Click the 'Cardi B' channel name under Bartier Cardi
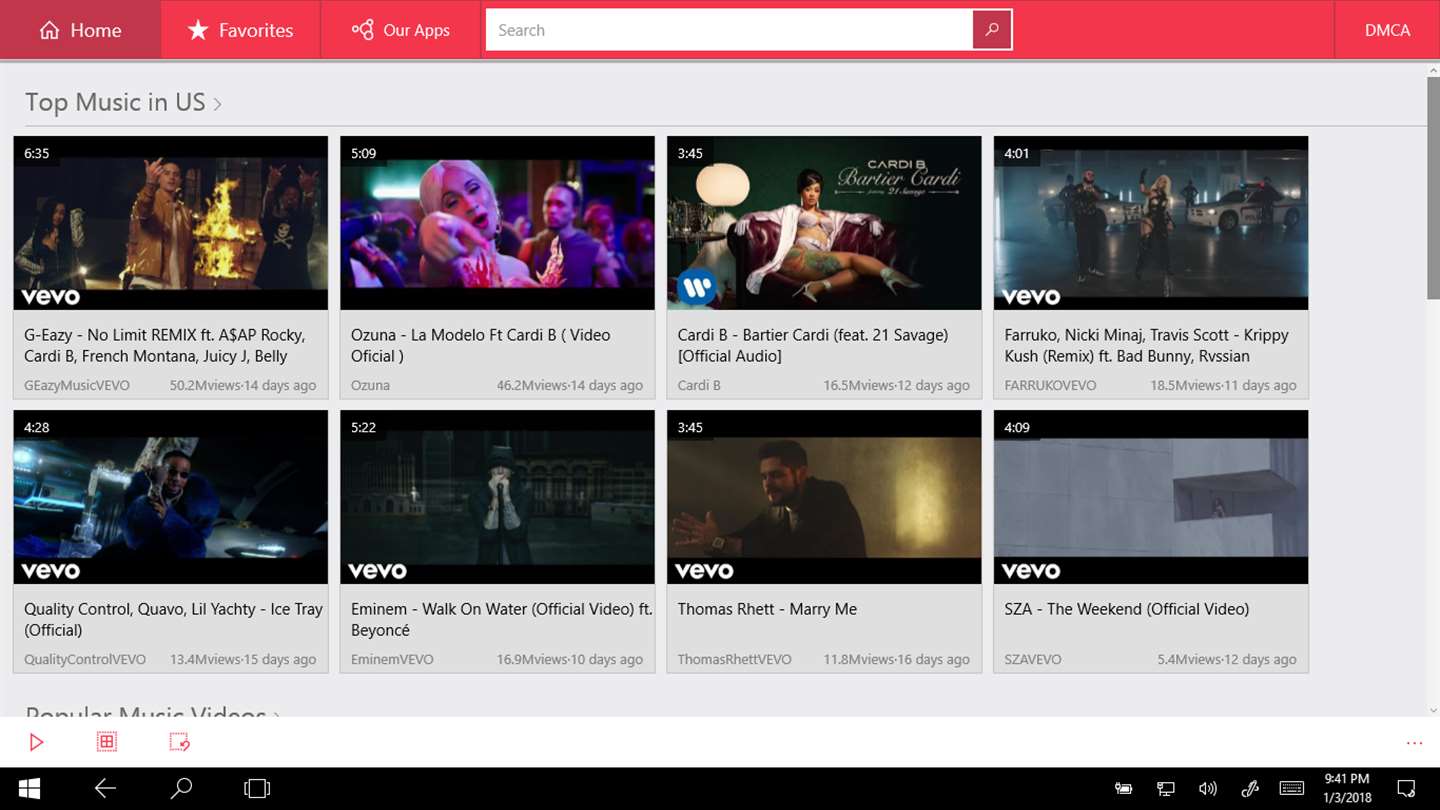This screenshot has width=1440, height=810. tap(699, 385)
